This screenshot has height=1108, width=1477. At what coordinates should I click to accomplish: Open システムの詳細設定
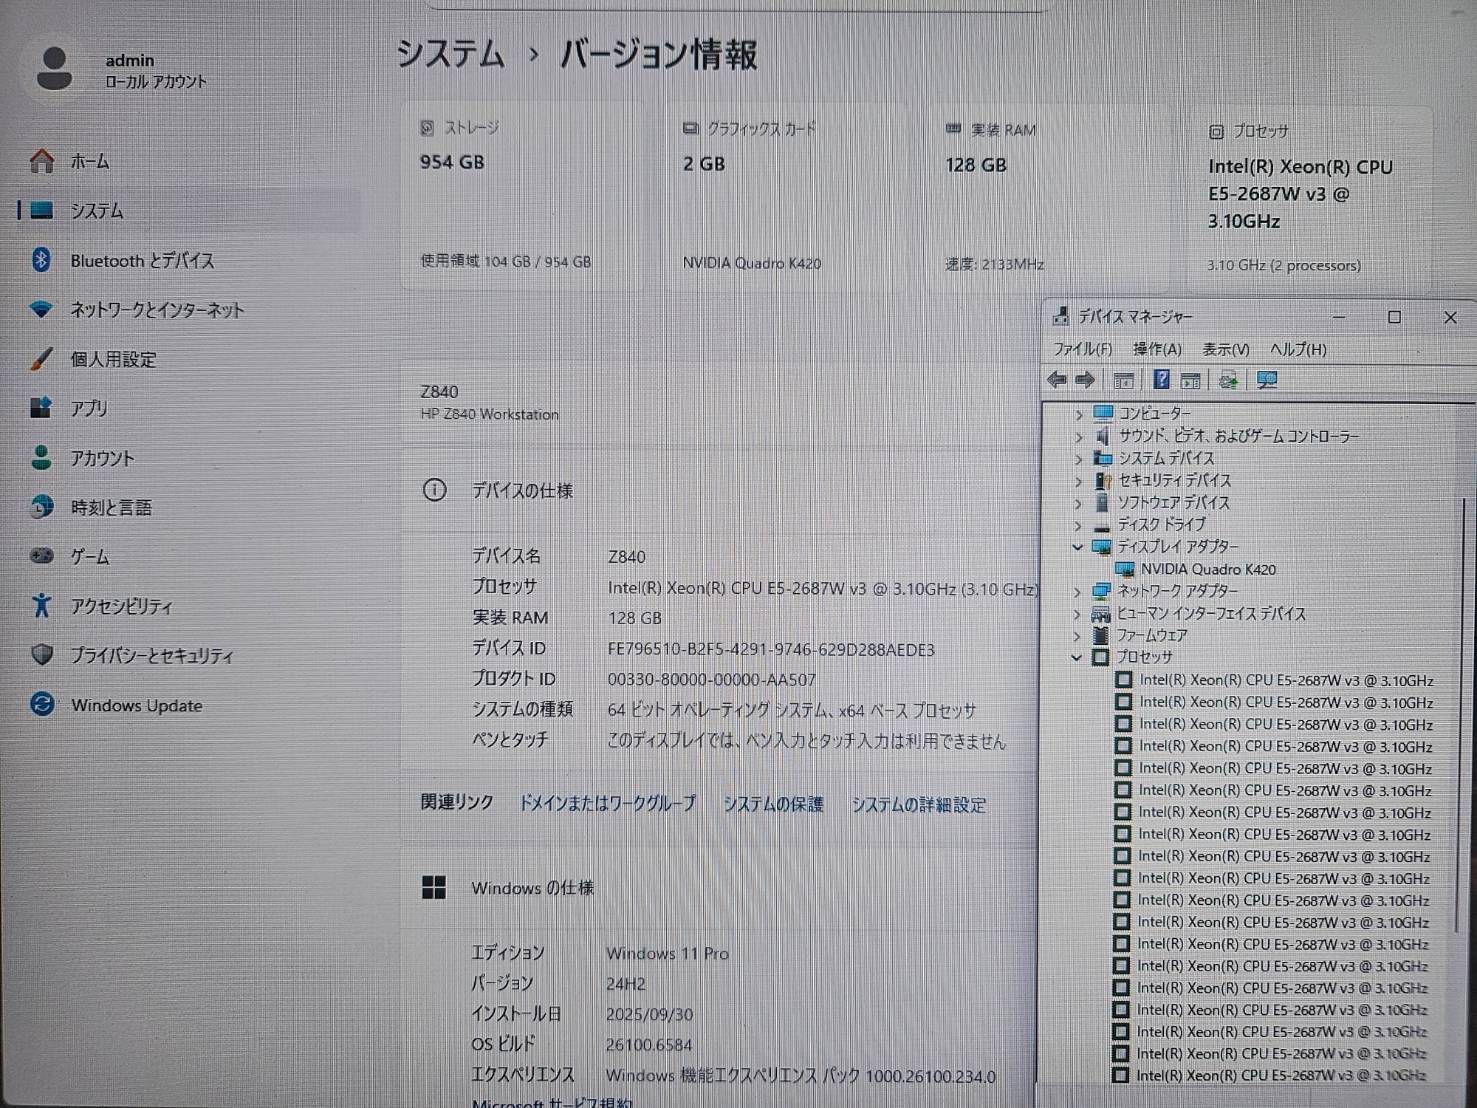click(918, 804)
